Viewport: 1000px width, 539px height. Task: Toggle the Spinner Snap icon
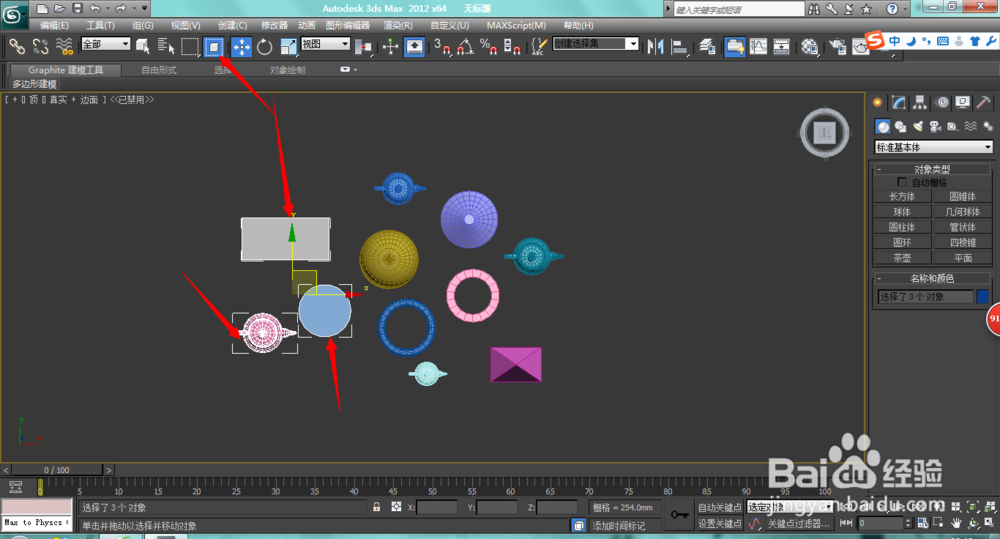click(511, 47)
